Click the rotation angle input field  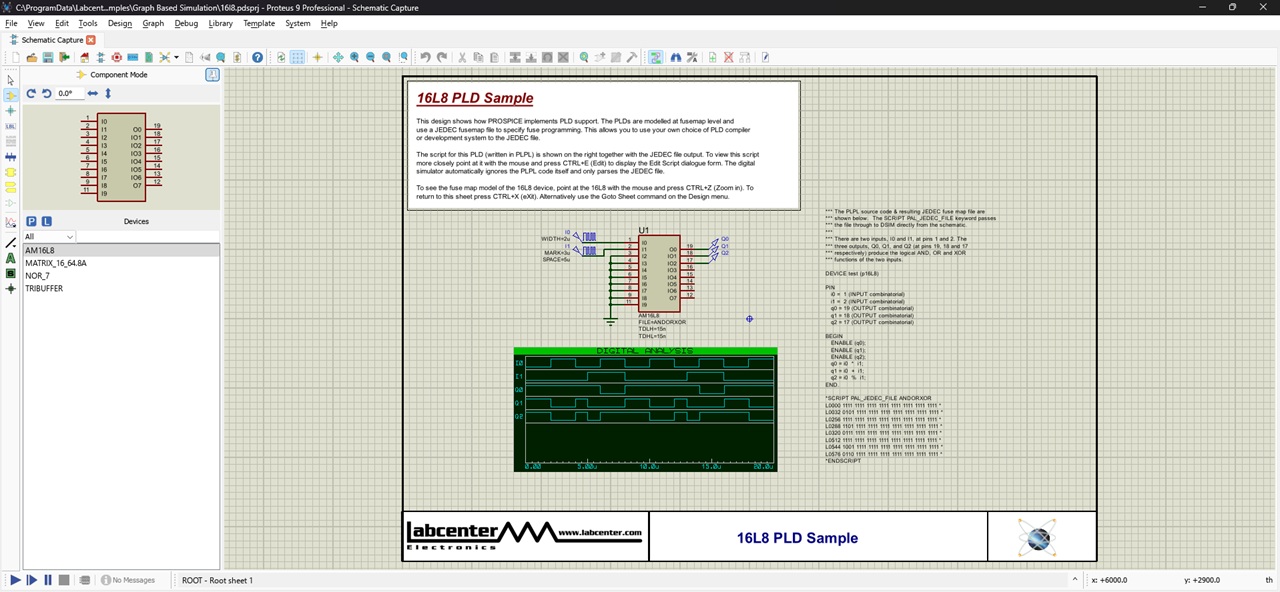click(x=68, y=93)
